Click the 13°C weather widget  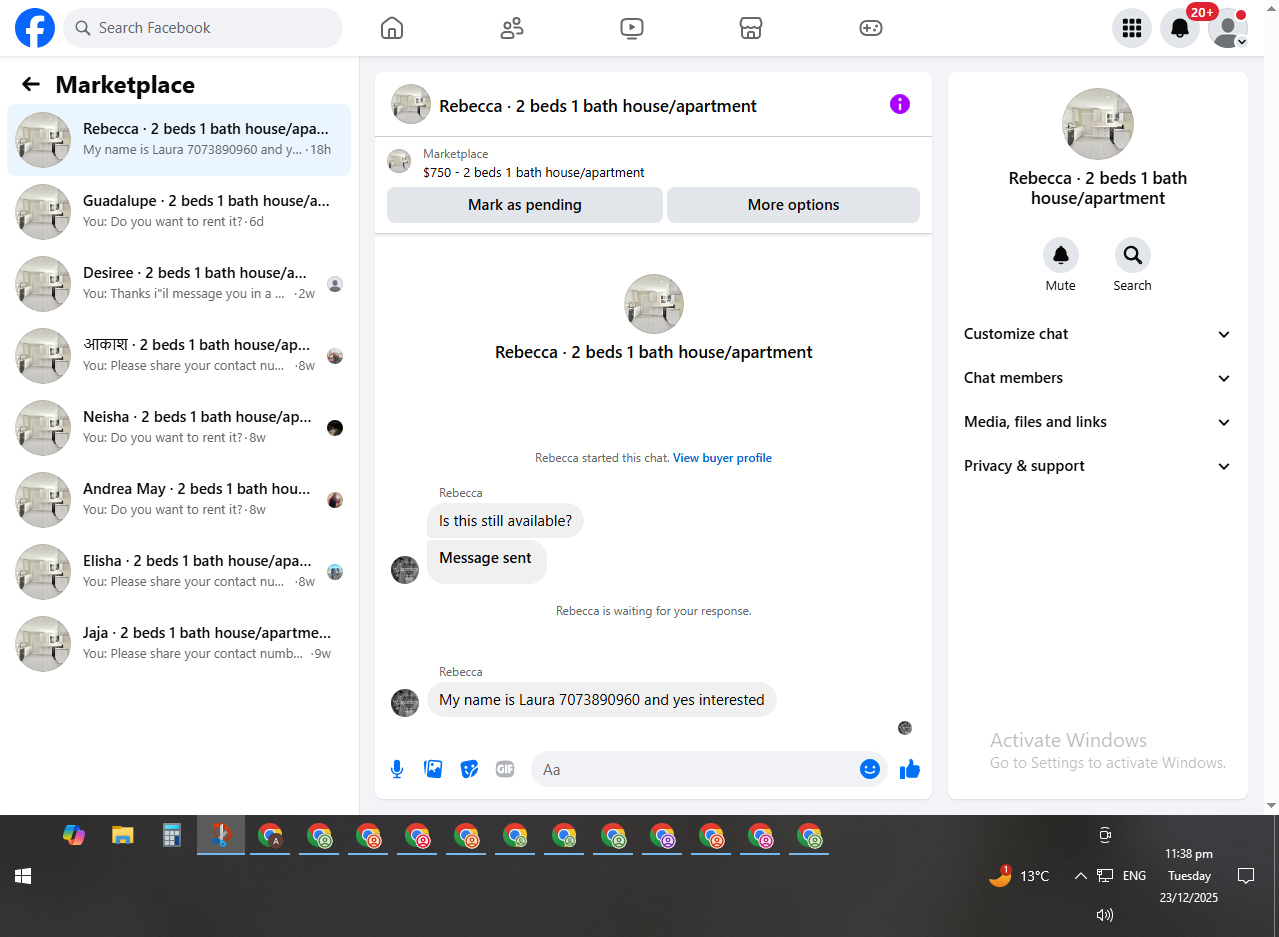coord(1019,876)
